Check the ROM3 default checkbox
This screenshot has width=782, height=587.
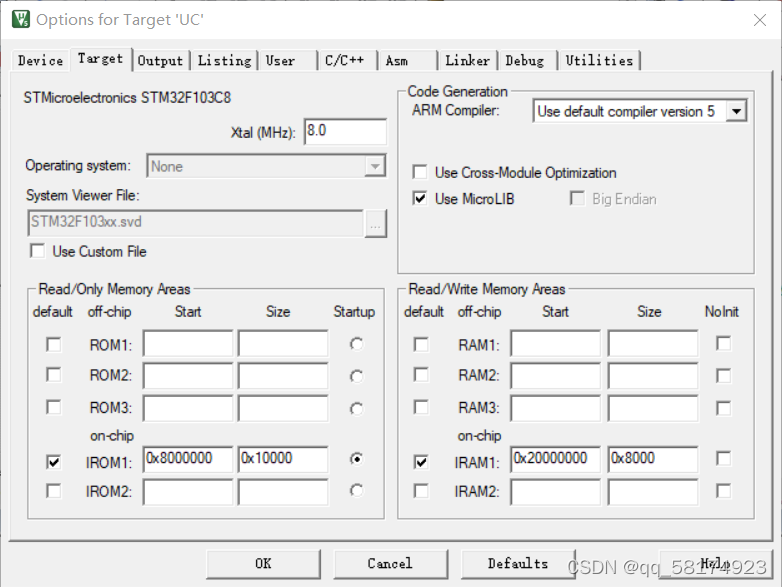point(53,407)
